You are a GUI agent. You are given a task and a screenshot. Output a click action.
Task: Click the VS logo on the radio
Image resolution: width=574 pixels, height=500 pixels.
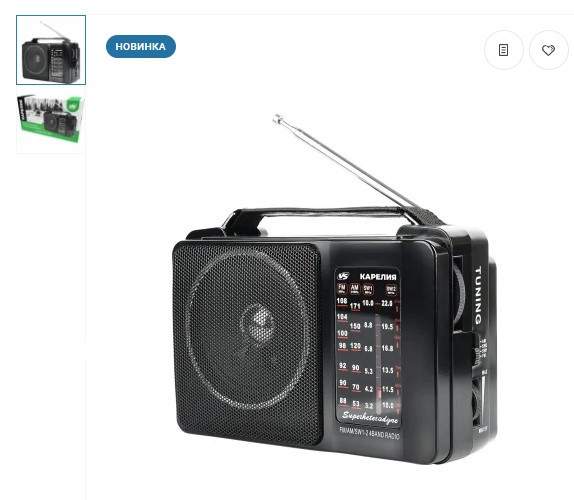tap(343, 276)
